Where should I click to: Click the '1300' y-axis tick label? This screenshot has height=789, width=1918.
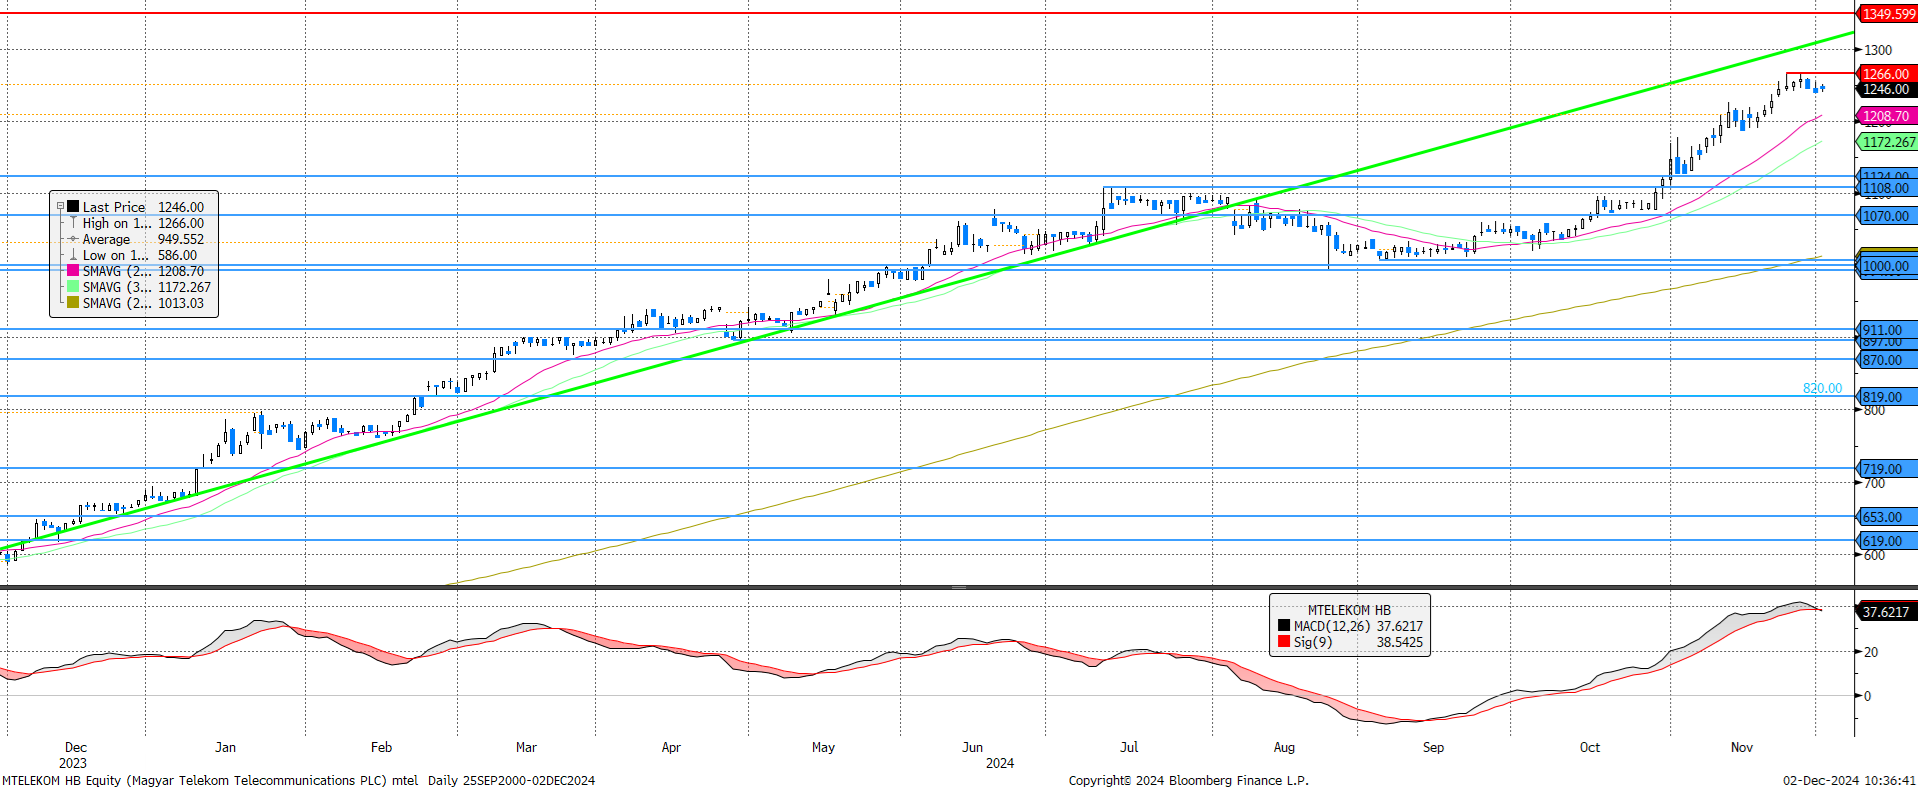coord(1878,50)
